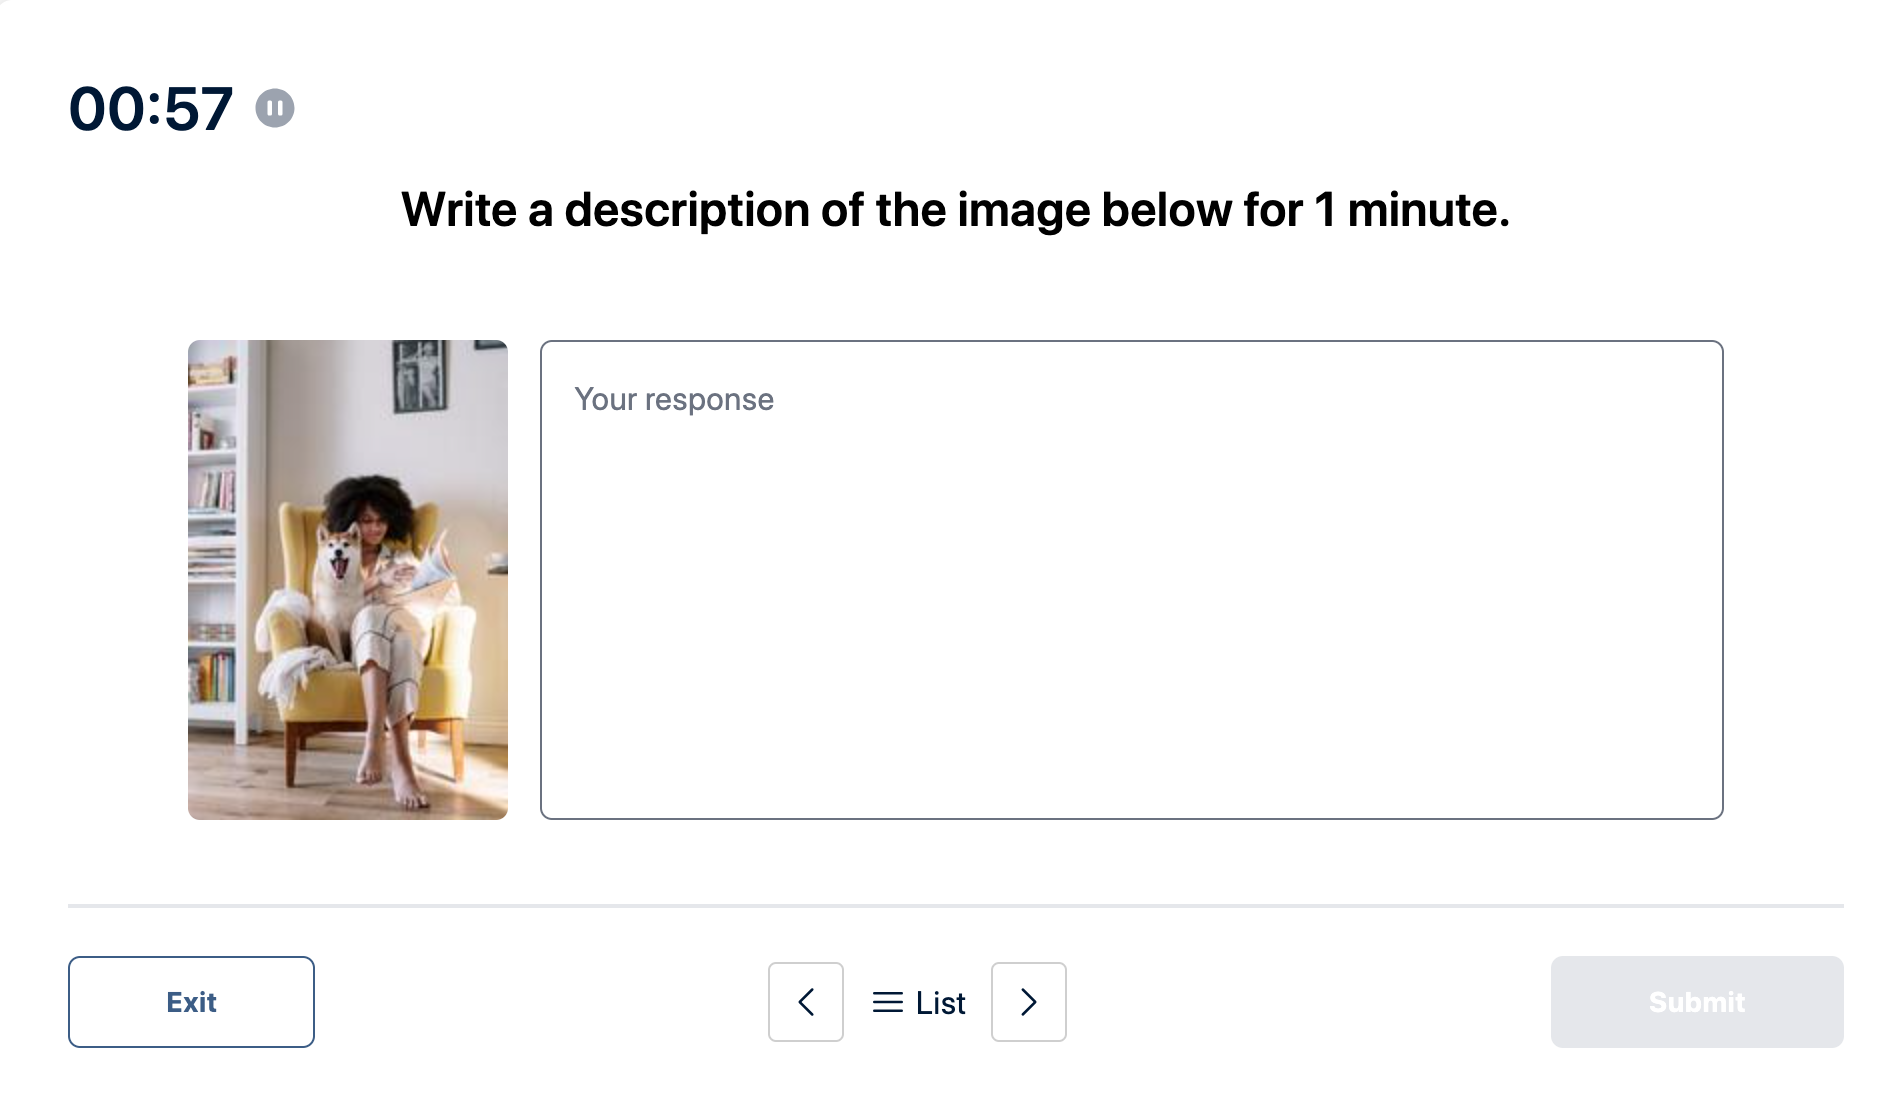Submit the written response
Screen dimensions: 1902x1108
[1697, 1002]
